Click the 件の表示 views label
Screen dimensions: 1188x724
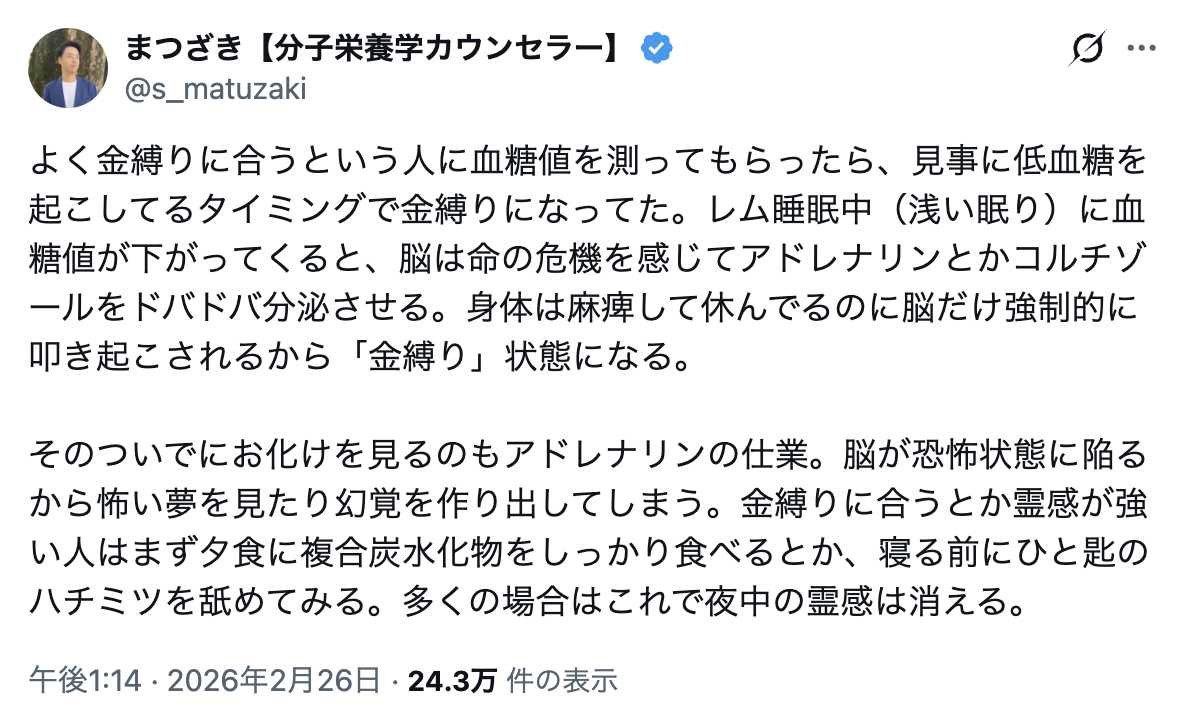pyautogui.click(x=562, y=681)
